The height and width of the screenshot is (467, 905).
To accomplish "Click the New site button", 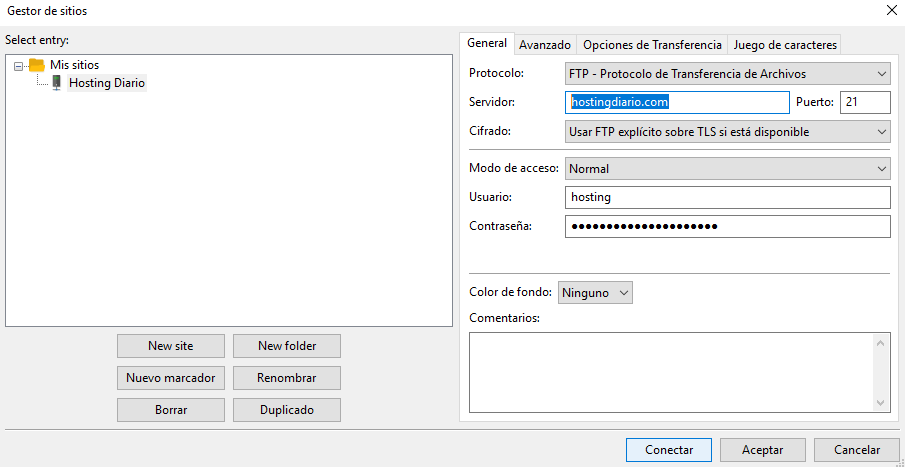I will (171, 346).
